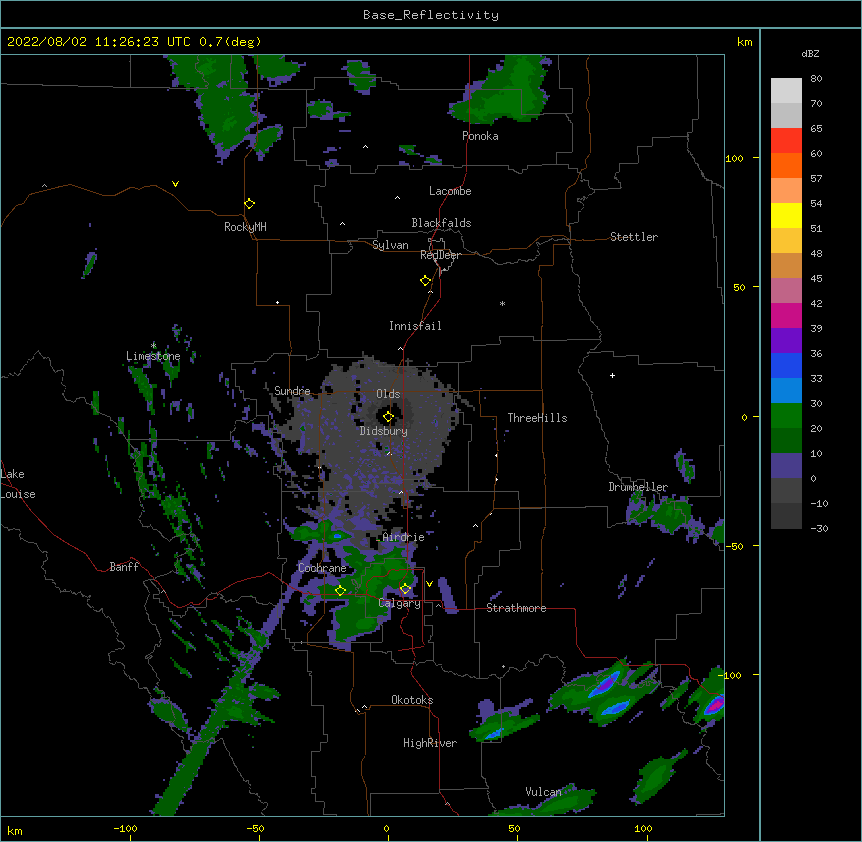Screen dimensions: 862x842
Task: Pick the salmon swatch between 57 and 54 dBZ
Action: pos(786,190)
